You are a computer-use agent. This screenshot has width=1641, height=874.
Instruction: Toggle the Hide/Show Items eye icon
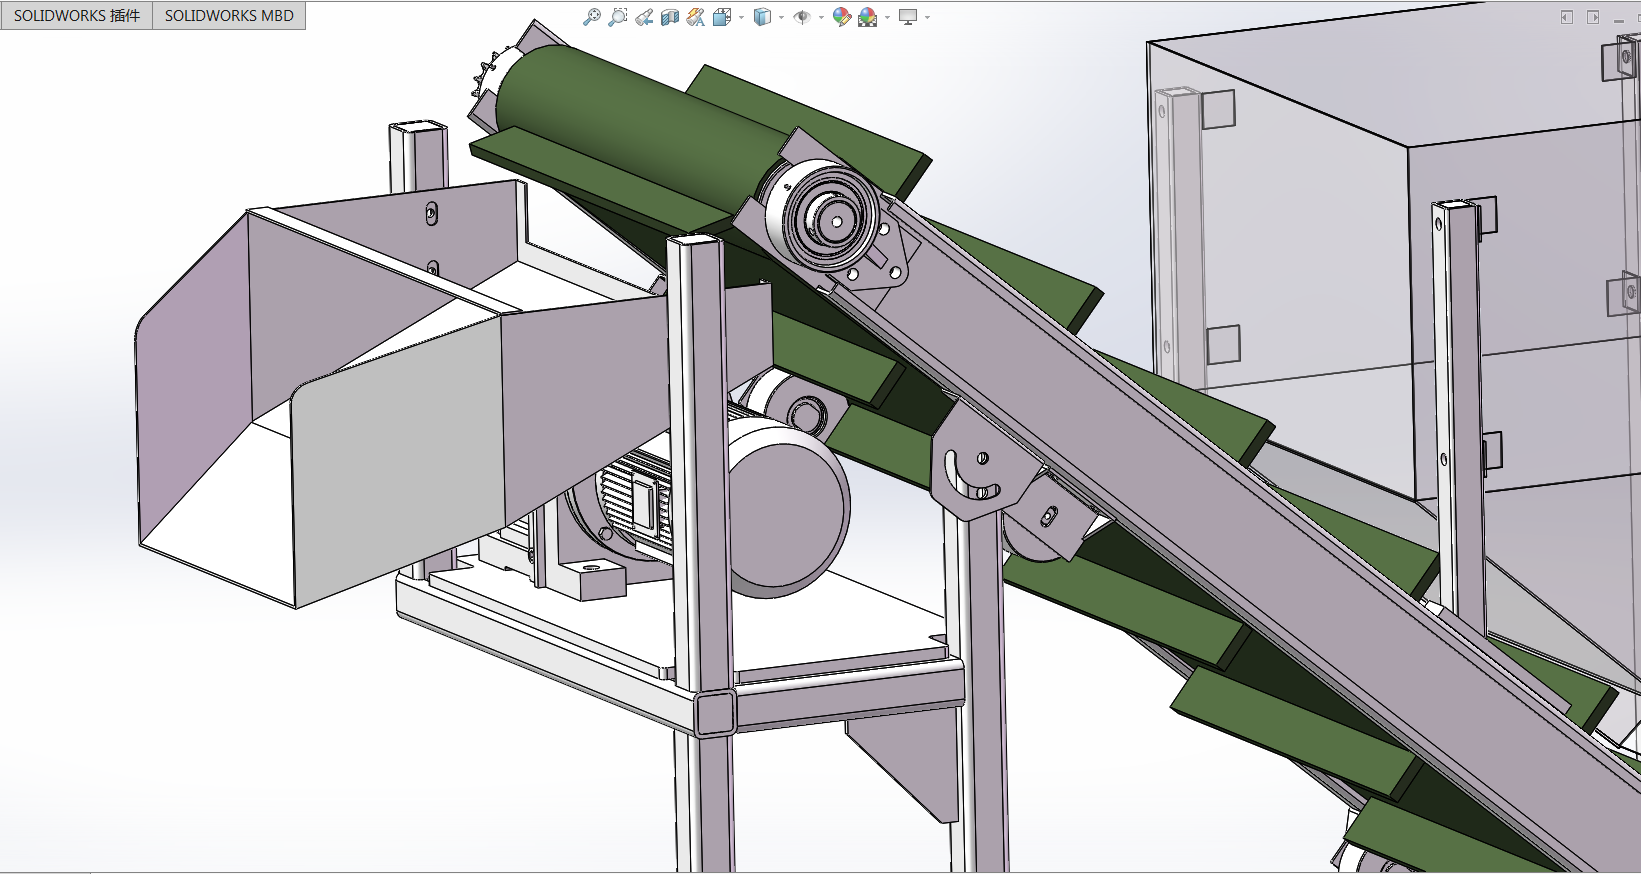click(802, 17)
